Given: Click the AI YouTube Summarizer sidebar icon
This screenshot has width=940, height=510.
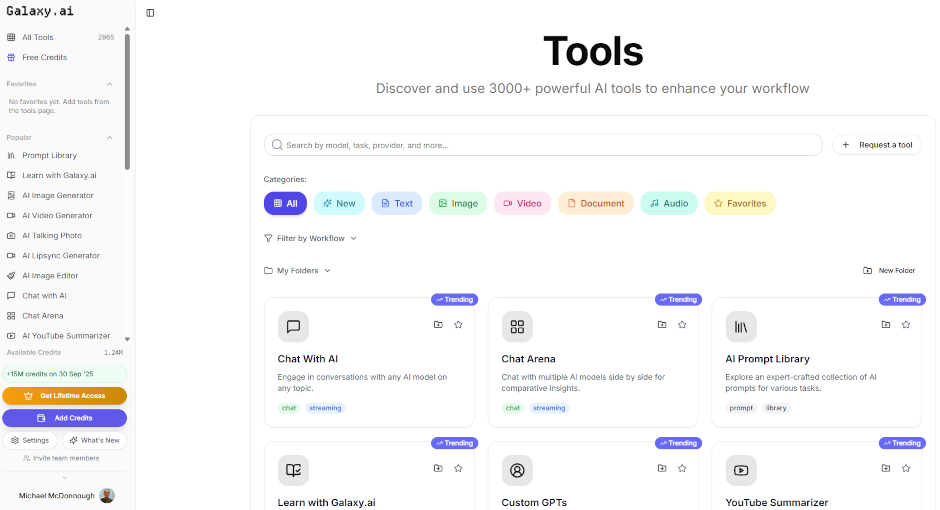Looking at the screenshot, I should 11,336.
